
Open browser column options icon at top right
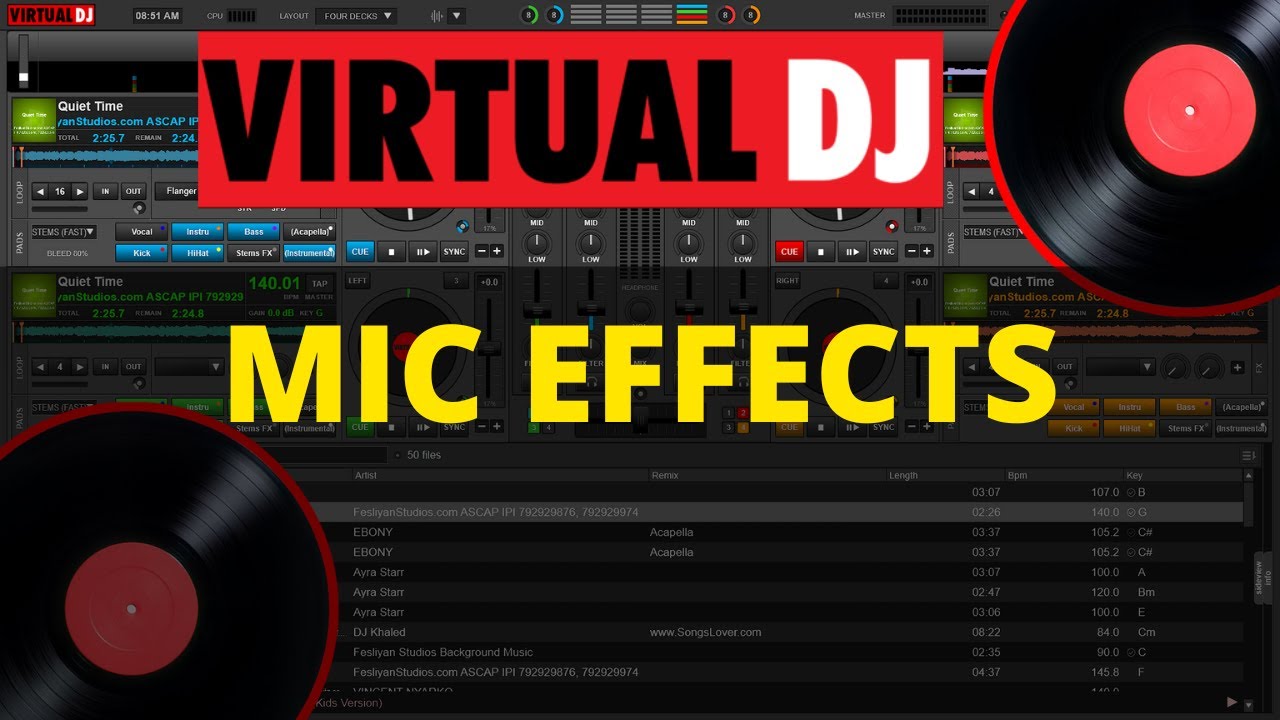pyautogui.click(x=1248, y=456)
